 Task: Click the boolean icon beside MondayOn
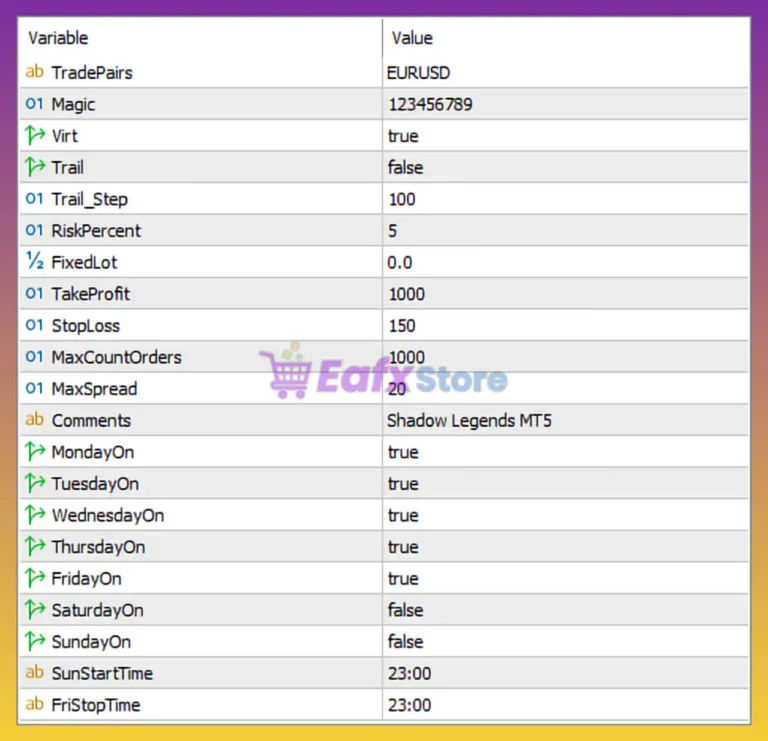[x=35, y=451]
